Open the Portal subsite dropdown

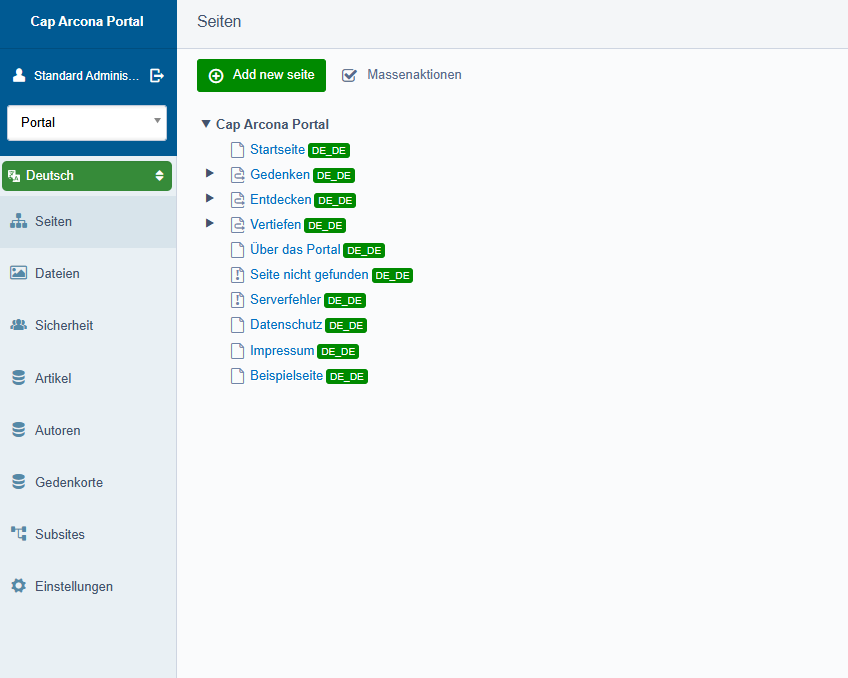87,122
